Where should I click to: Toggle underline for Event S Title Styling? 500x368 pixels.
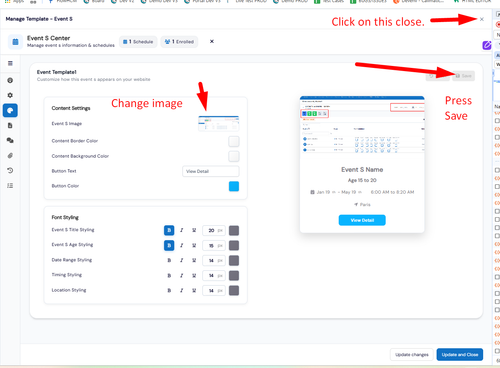tap(194, 230)
